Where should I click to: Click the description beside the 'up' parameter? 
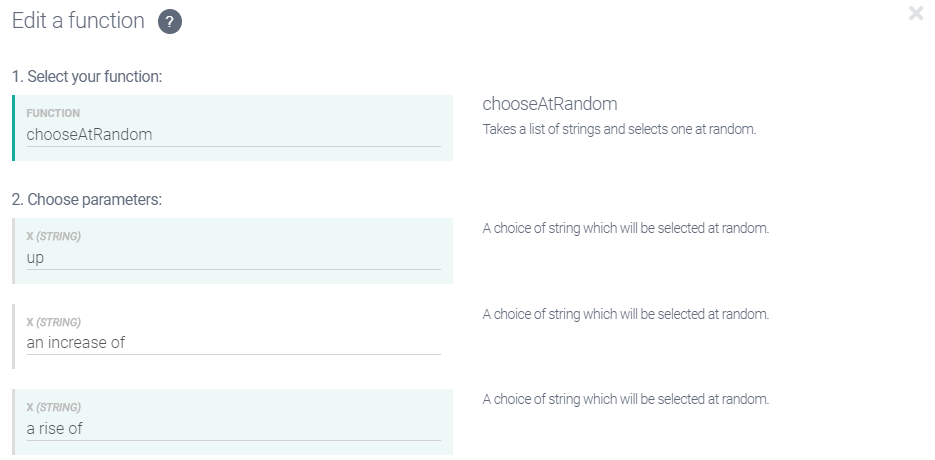click(x=625, y=228)
